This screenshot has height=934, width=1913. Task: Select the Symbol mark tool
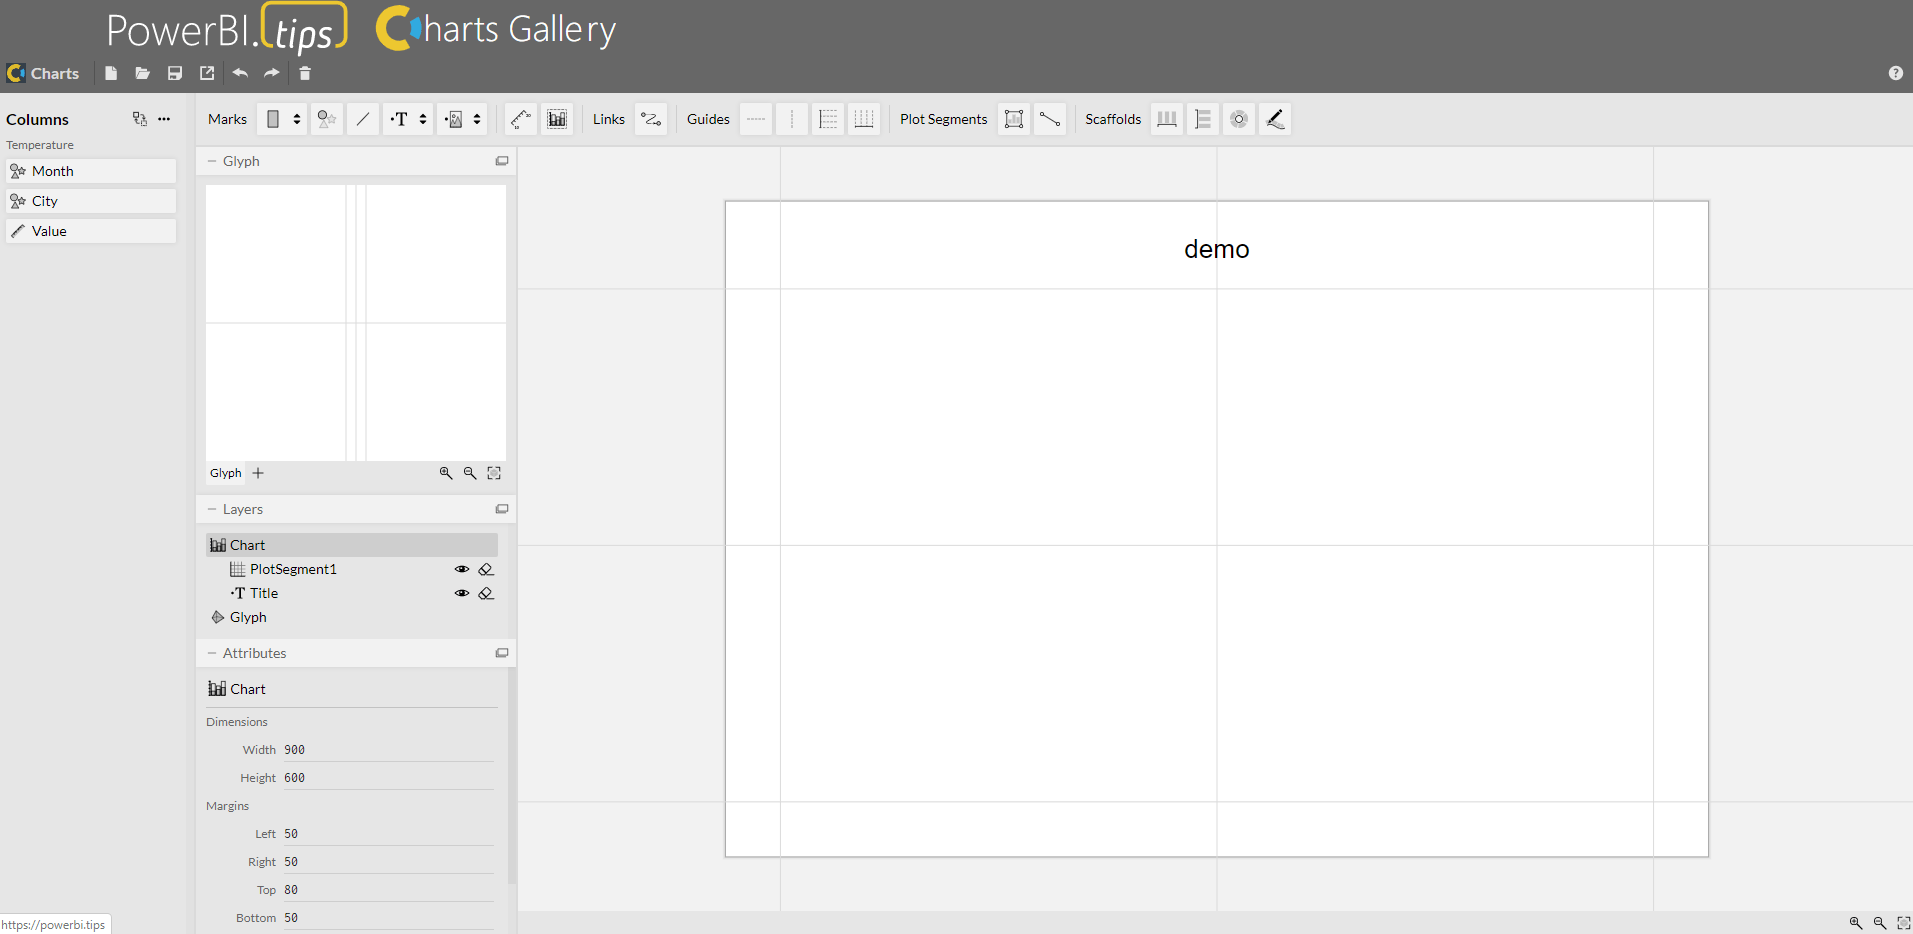pos(326,119)
